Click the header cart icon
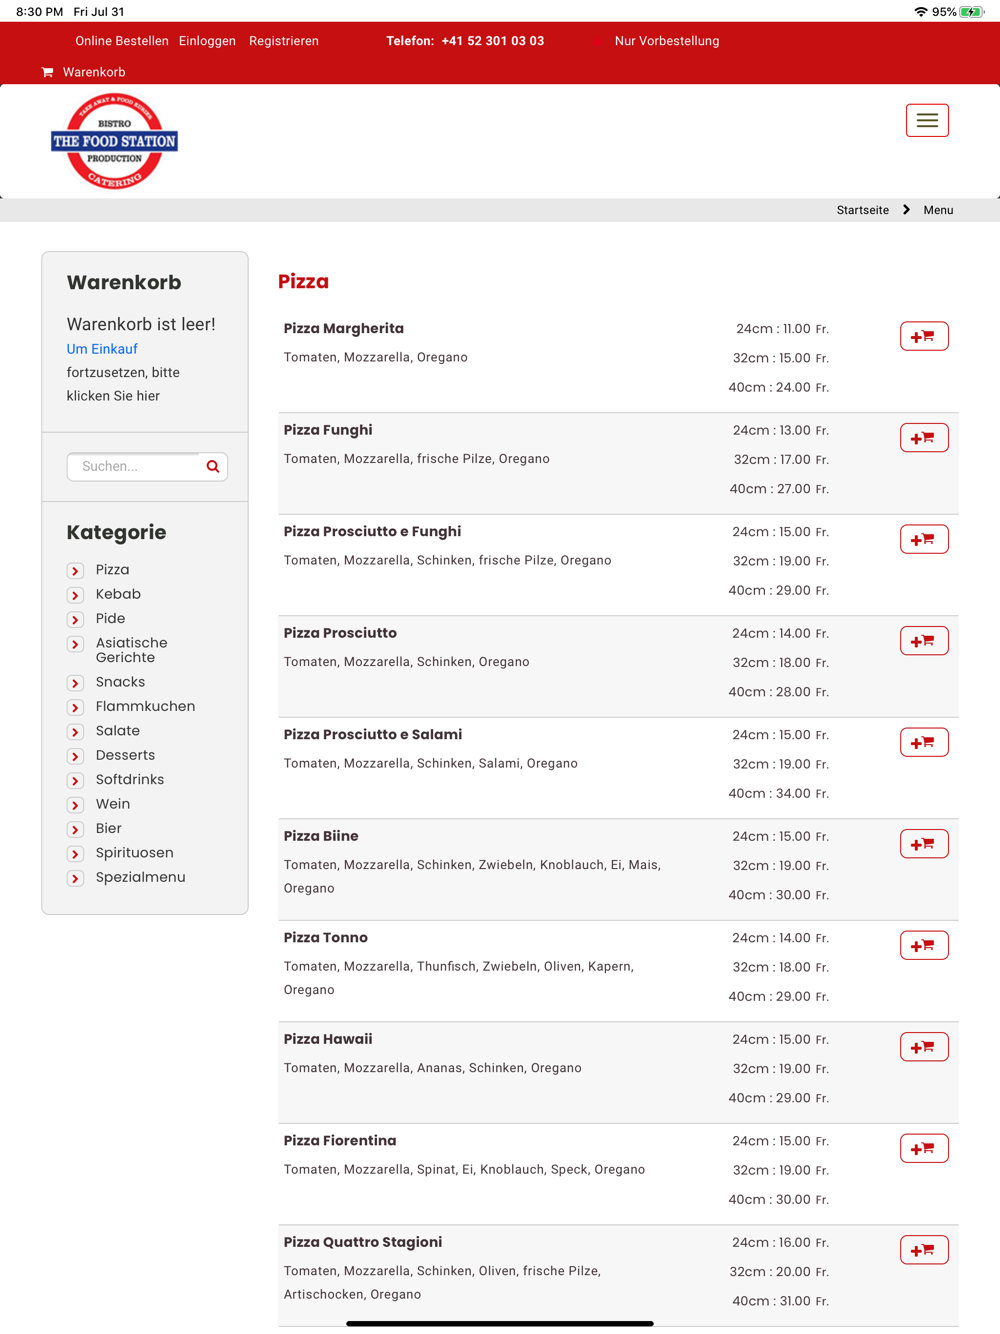 pyautogui.click(x=47, y=72)
